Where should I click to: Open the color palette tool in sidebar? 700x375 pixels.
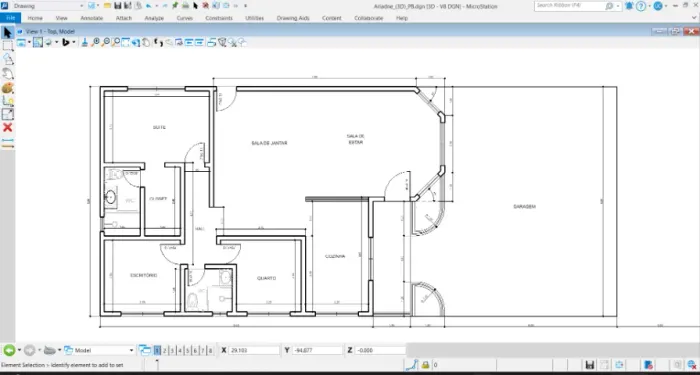(x=8, y=88)
